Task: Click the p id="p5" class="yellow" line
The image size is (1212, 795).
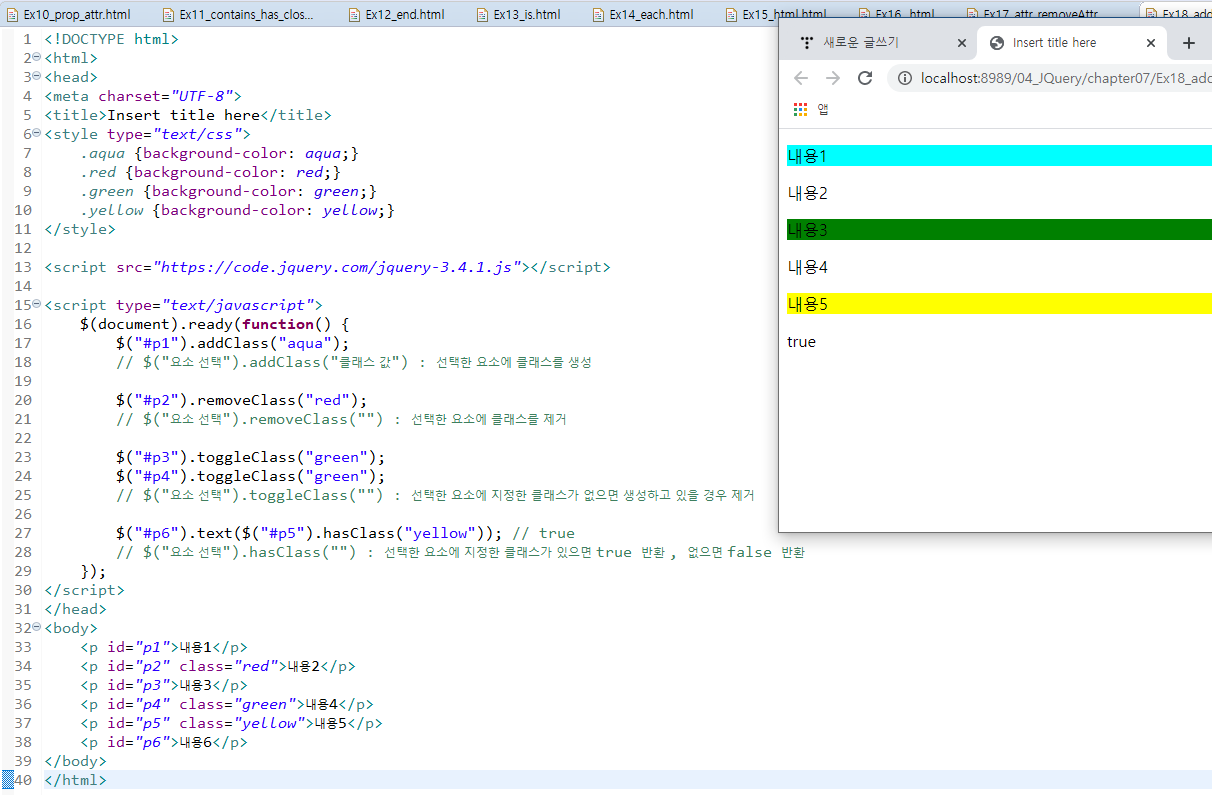Action: click(x=231, y=723)
